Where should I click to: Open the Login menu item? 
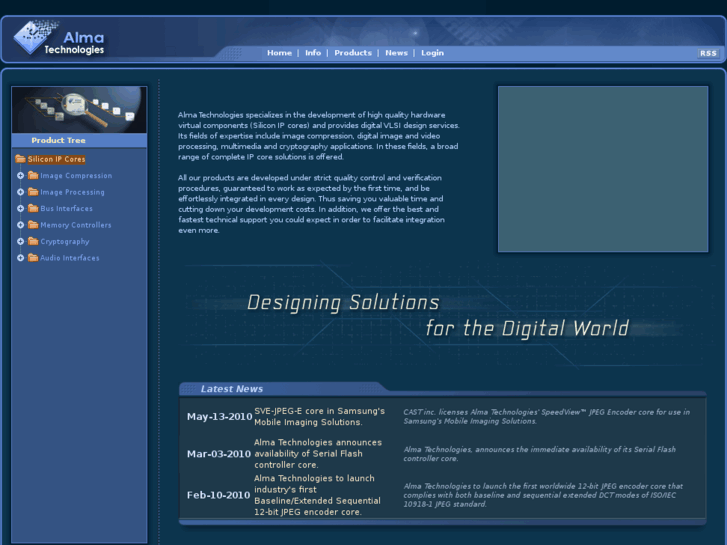pyautogui.click(x=432, y=53)
